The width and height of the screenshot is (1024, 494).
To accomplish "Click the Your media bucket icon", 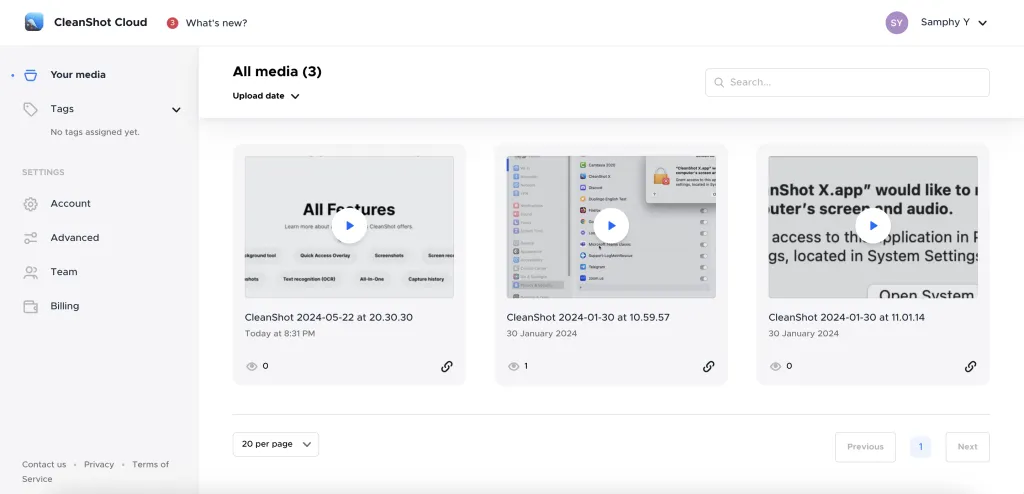I will click(x=30, y=75).
